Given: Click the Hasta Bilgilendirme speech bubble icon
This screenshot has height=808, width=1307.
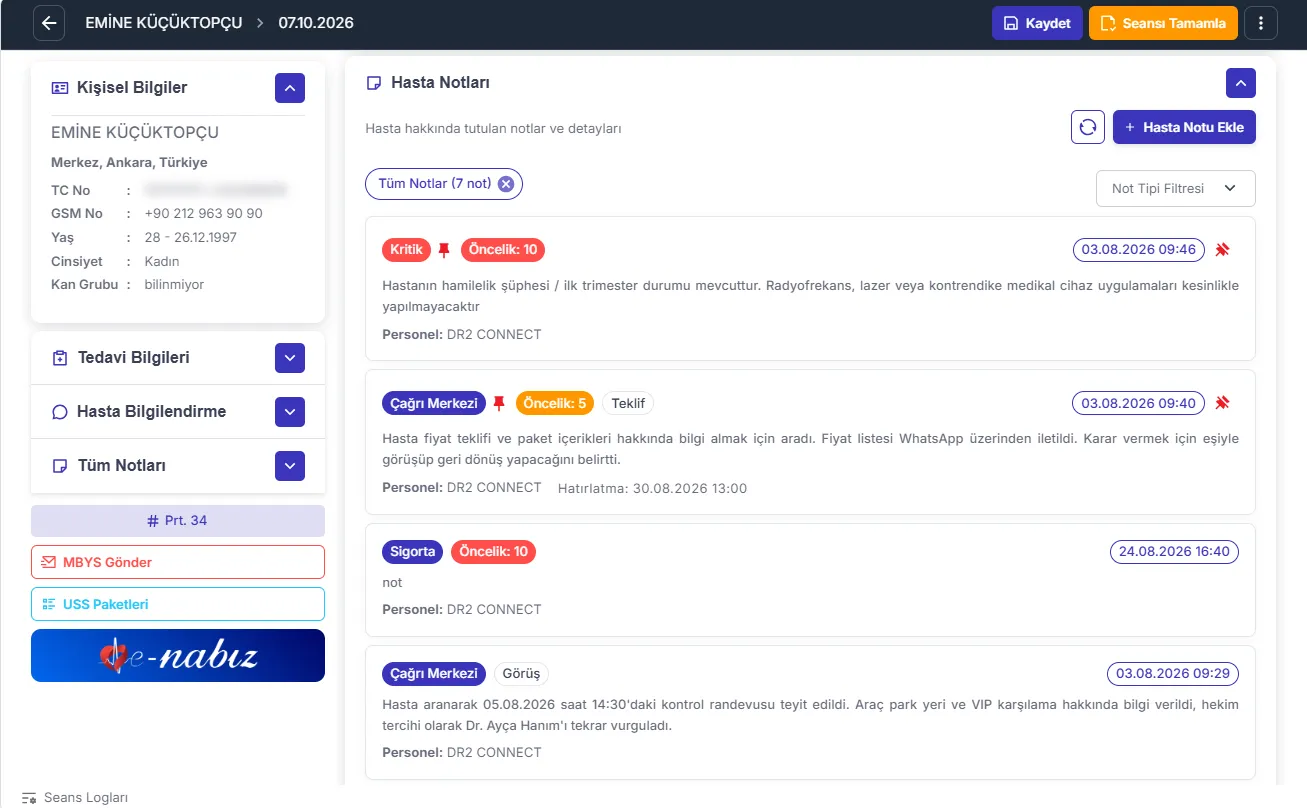Looking at the screenshot, I should (60, 412).
